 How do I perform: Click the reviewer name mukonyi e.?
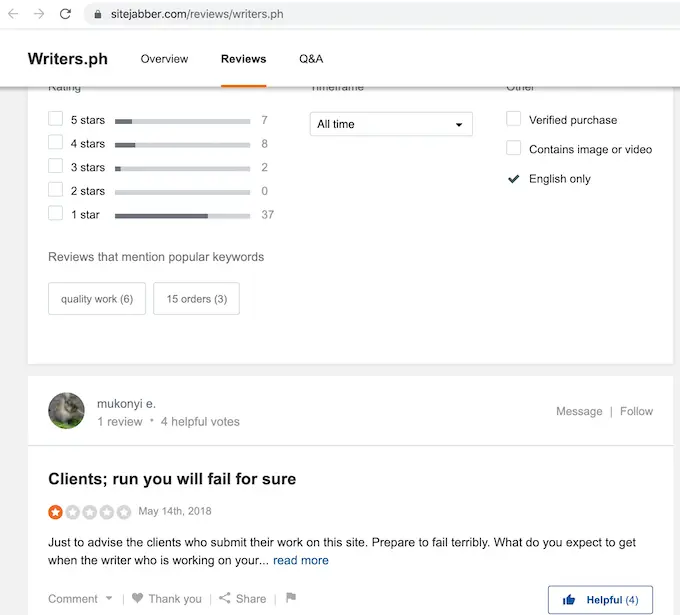point(126,404)
